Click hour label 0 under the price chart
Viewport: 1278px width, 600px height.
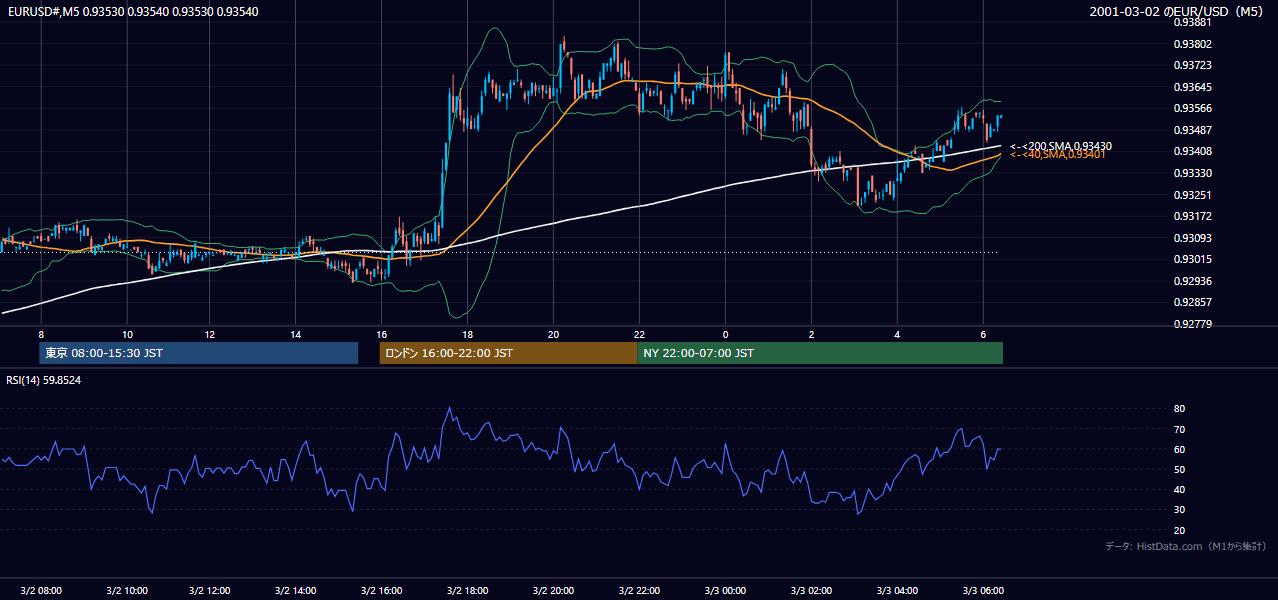(x=726, y=334)
